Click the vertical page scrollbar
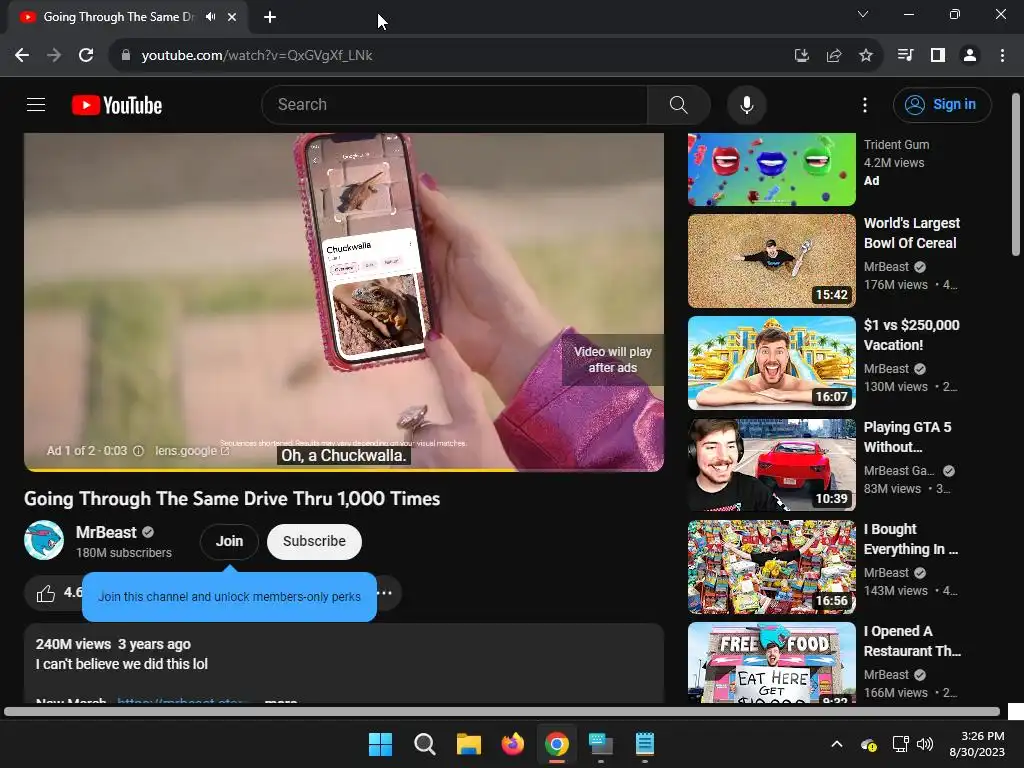Screen dimensions: 1024x768 [x=1016, y=174]
